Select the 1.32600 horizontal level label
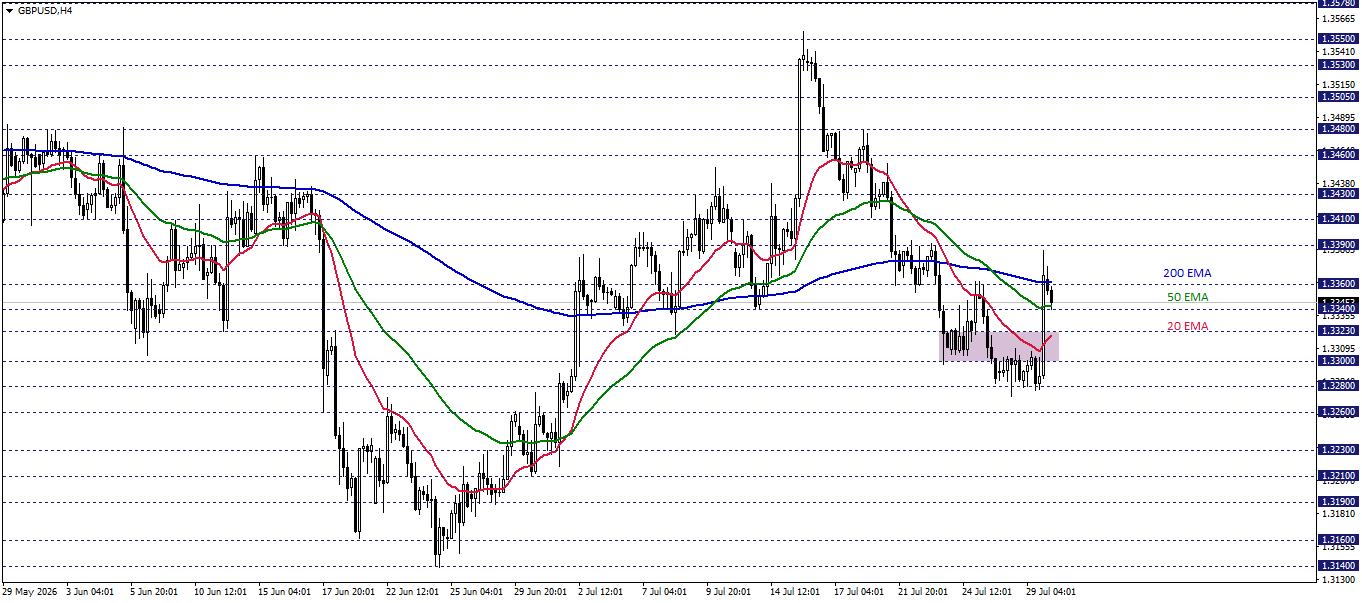This screenshot has width=1362, height=603. point(1338,411)
